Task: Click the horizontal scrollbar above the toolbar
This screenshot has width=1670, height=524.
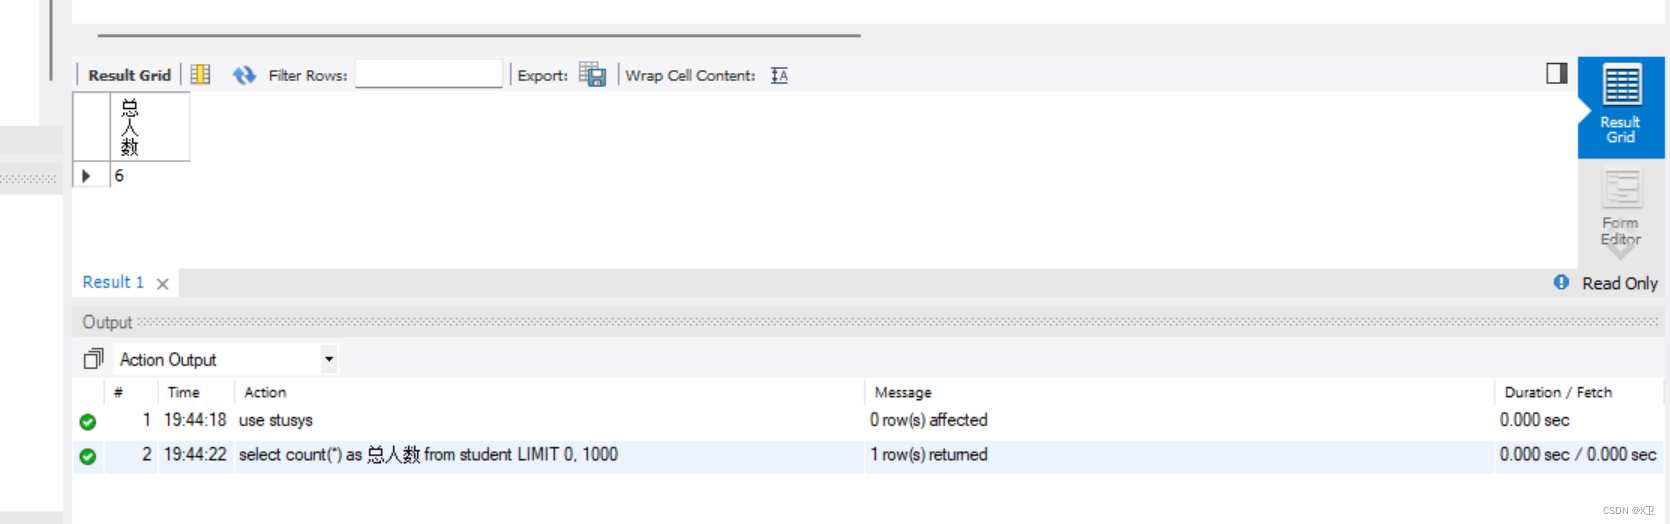Action: tap(479, 35)
